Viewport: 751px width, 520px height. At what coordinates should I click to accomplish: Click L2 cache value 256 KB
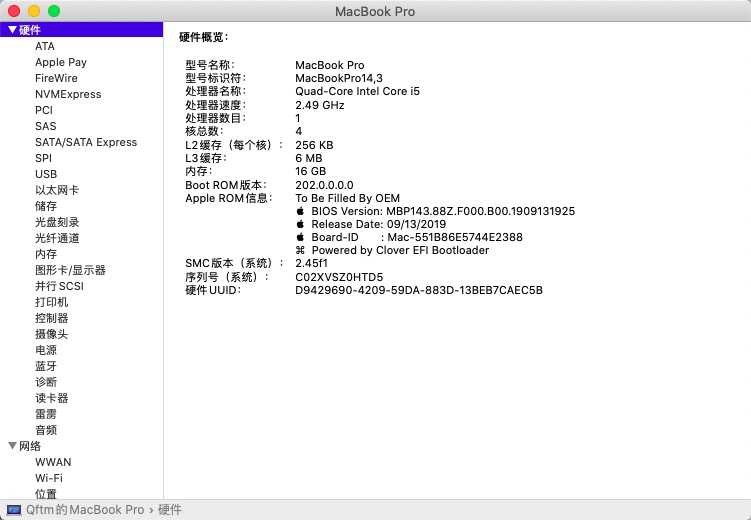(x=314, y=145)
